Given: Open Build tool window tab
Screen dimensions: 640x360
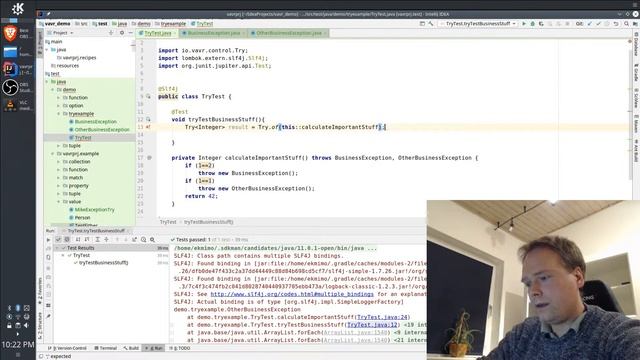Looking at the screenshot, I should pos(131,348).
